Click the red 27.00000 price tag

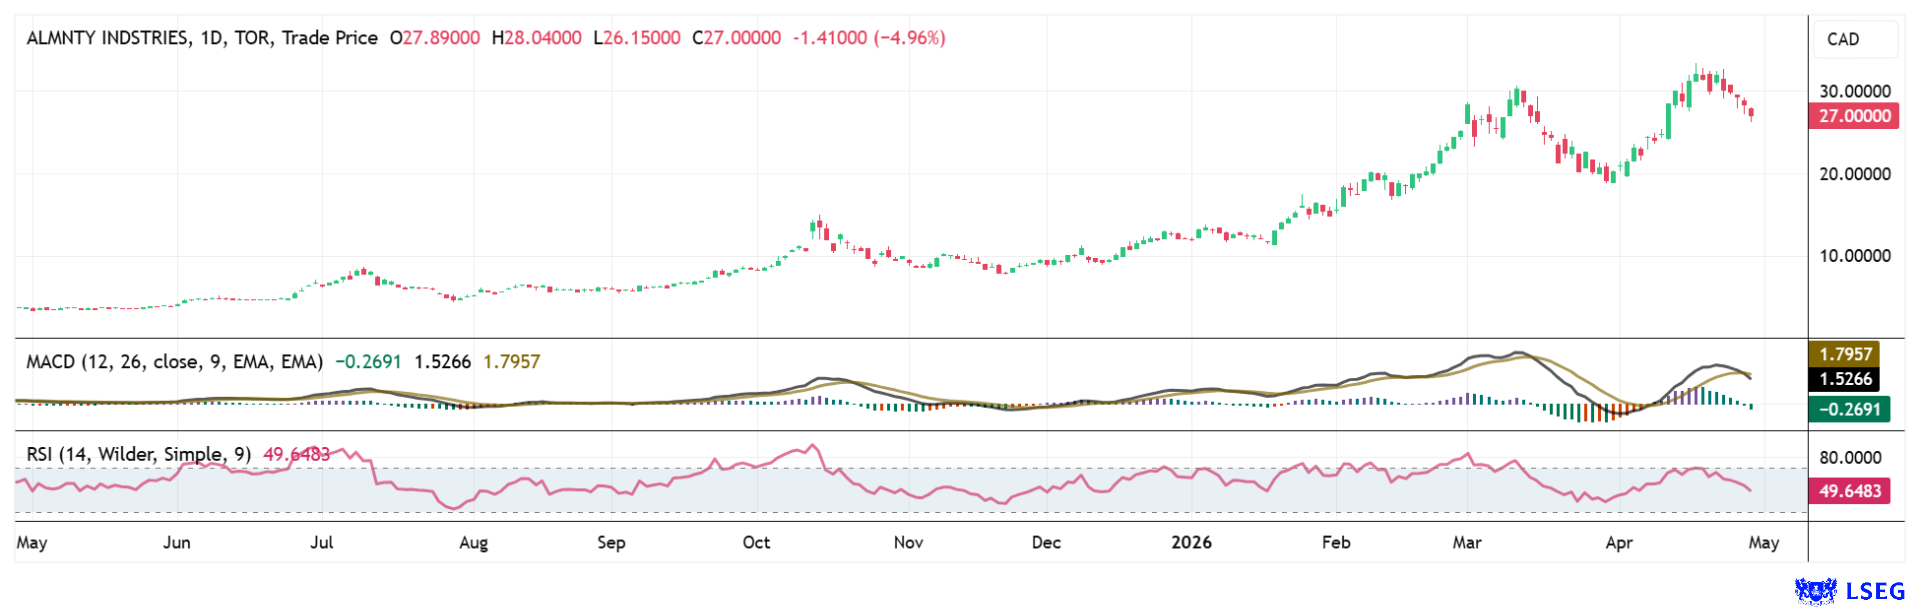coord(1854,116)
